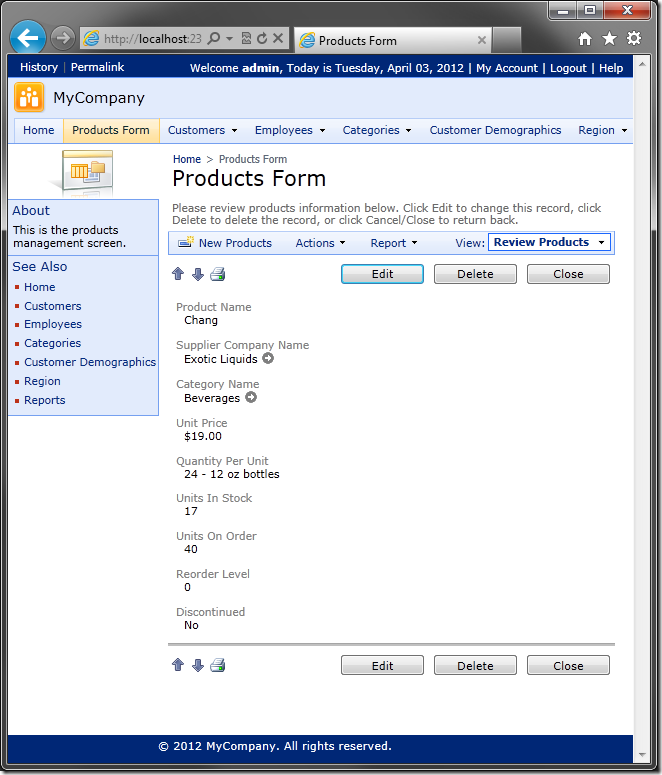Open the new tab button

pos(506,40)
